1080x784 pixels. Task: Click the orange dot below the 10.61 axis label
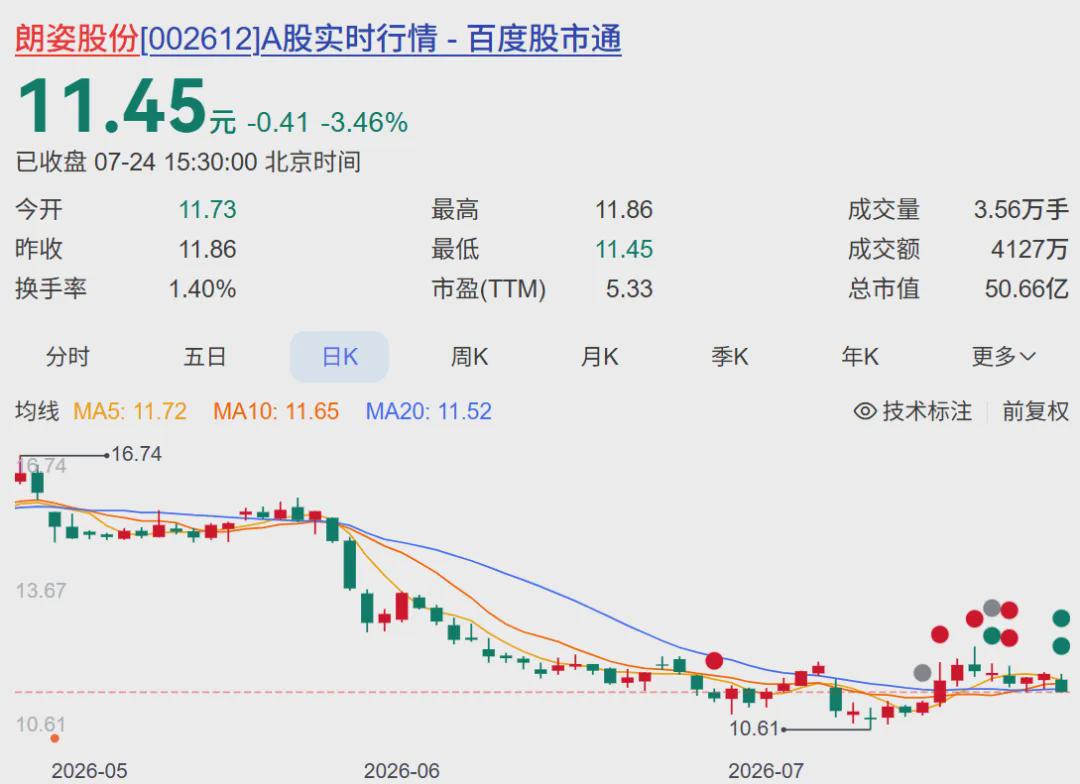54,739
